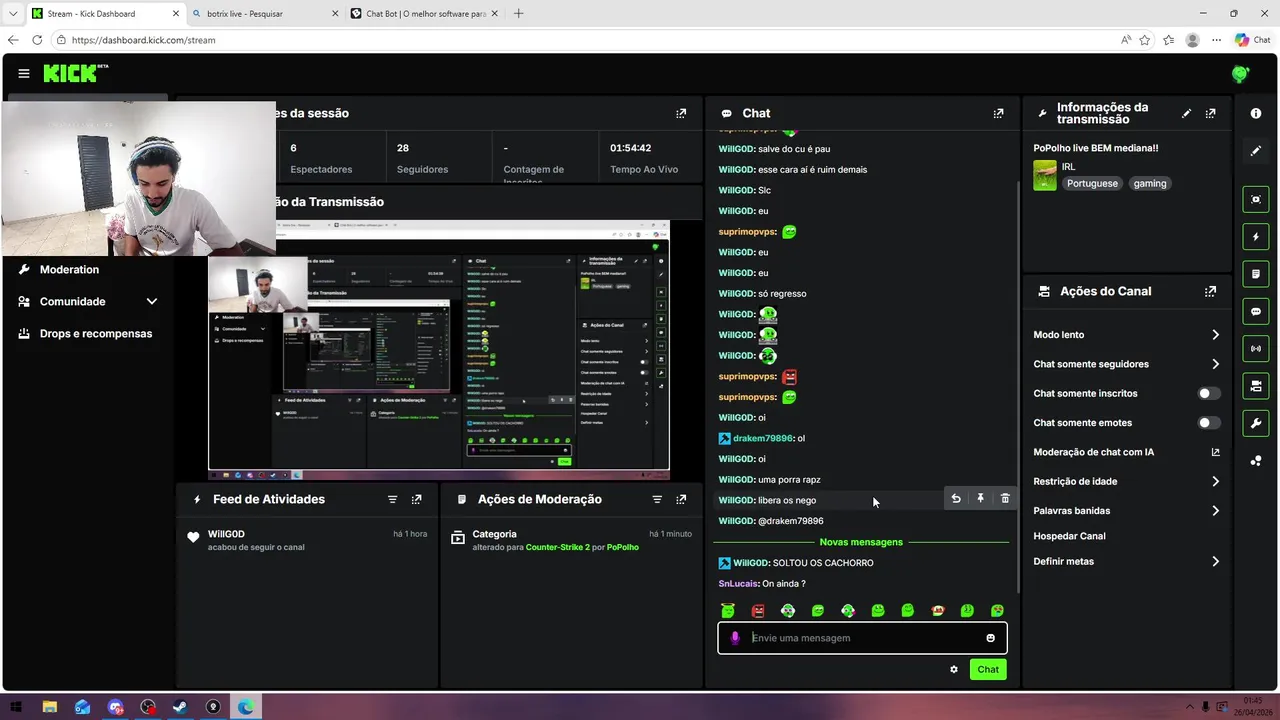Click the Portuguese stream tag

(x=1092, y=184)
